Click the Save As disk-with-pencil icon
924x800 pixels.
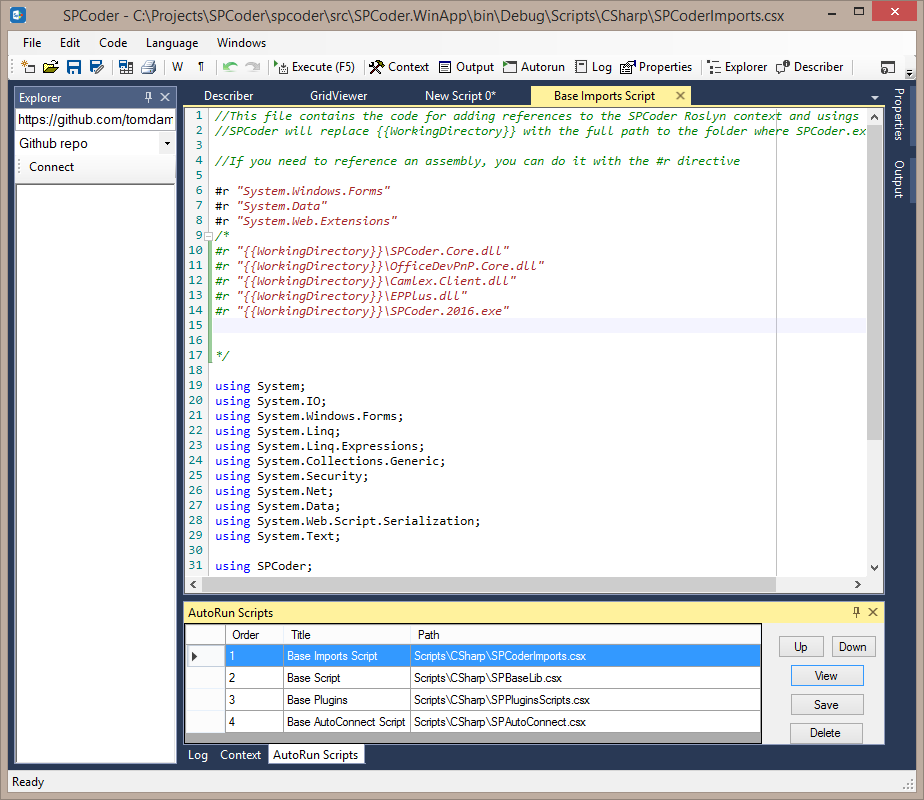pos(97,67)
